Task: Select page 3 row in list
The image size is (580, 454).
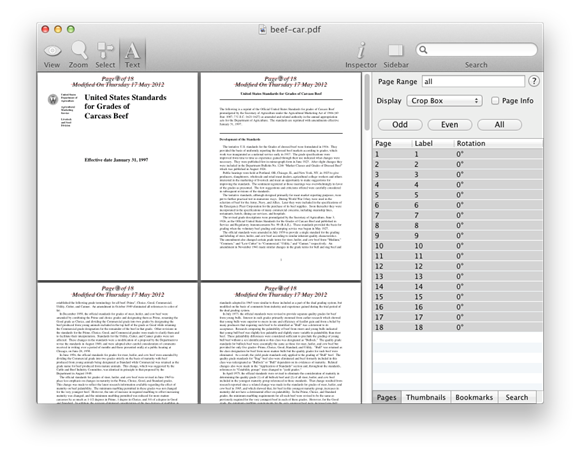Action: (458, 174)
